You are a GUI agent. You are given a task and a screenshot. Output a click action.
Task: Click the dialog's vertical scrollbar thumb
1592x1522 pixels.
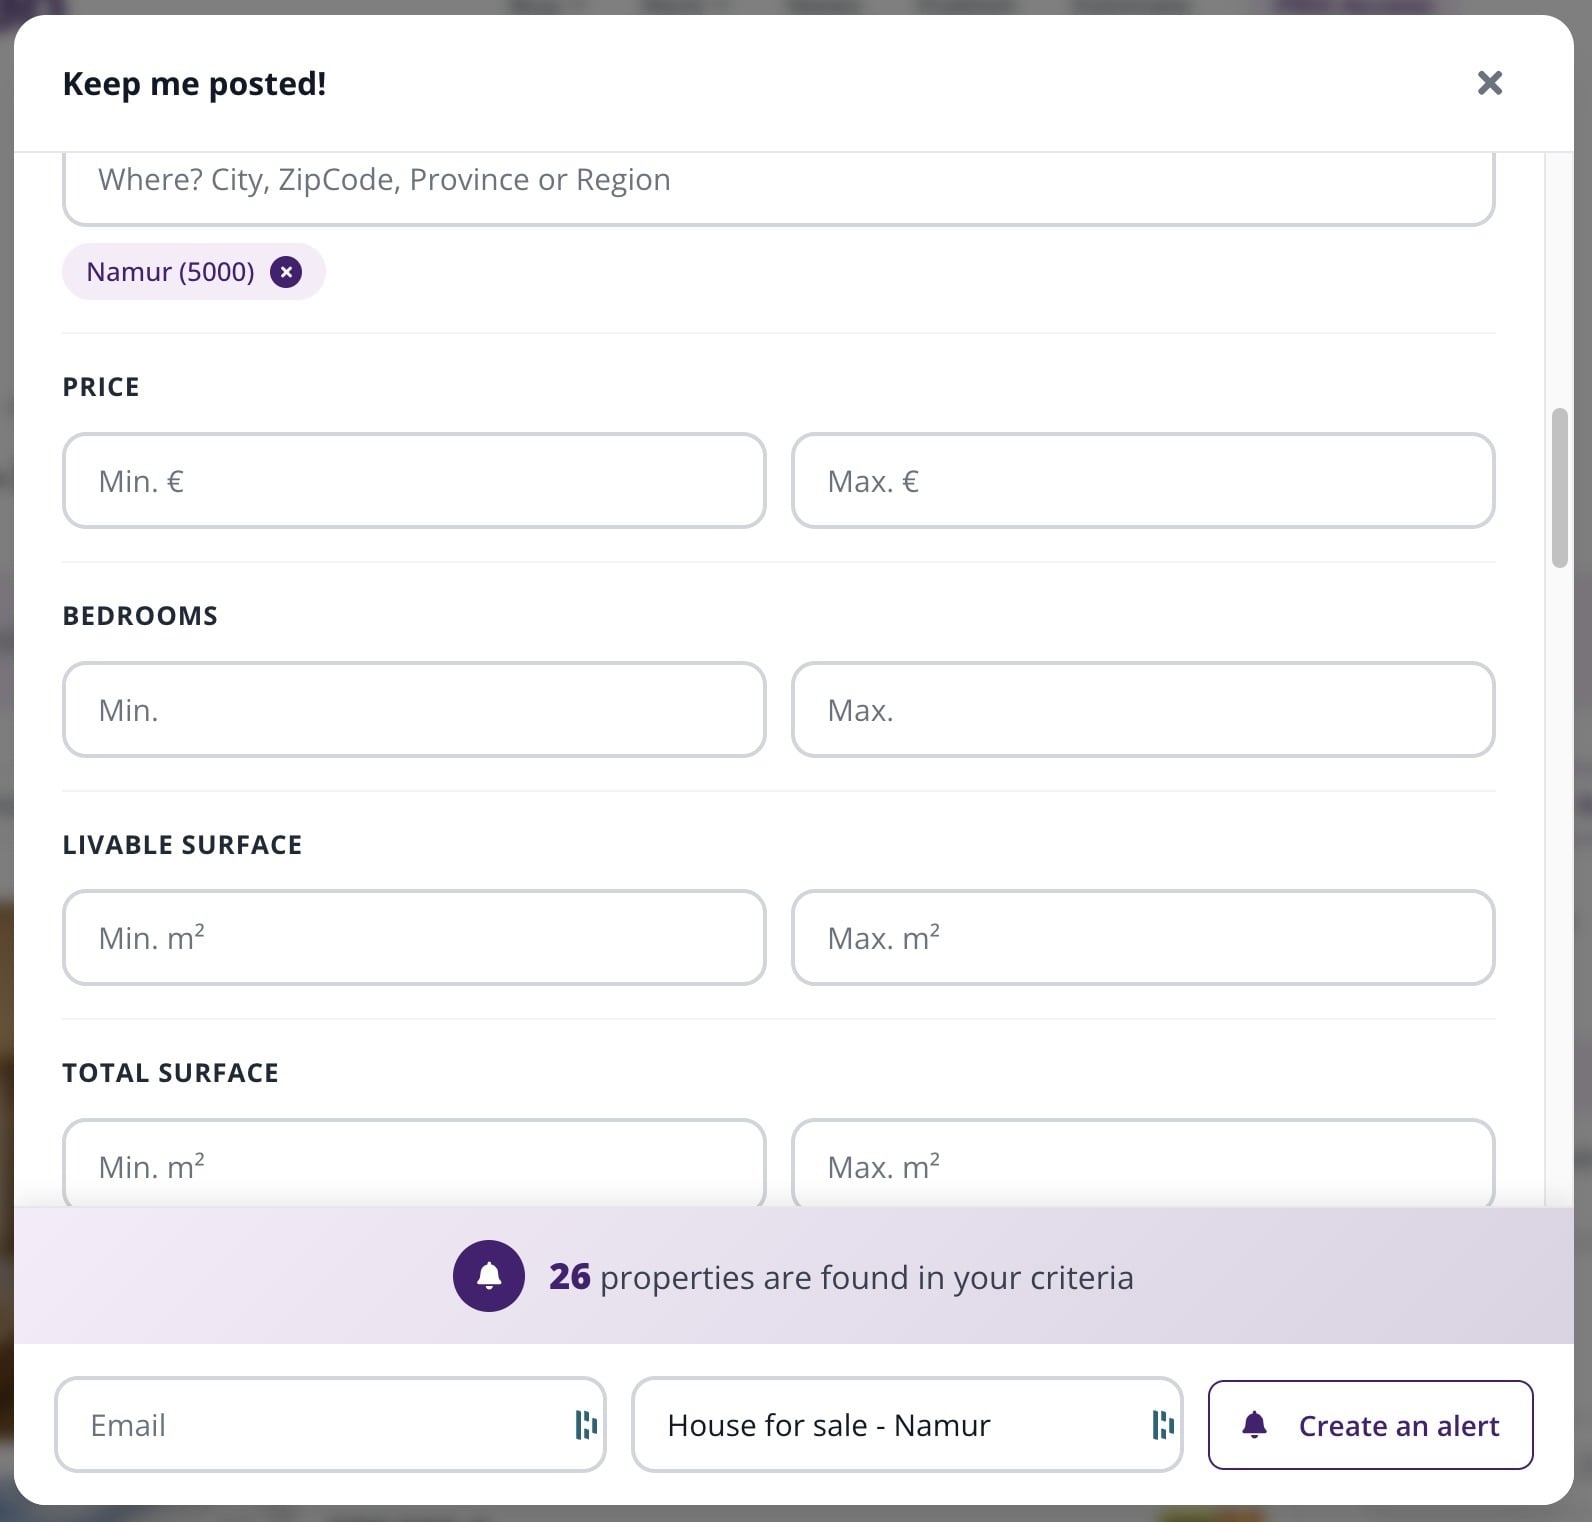tap(1559, 488)
